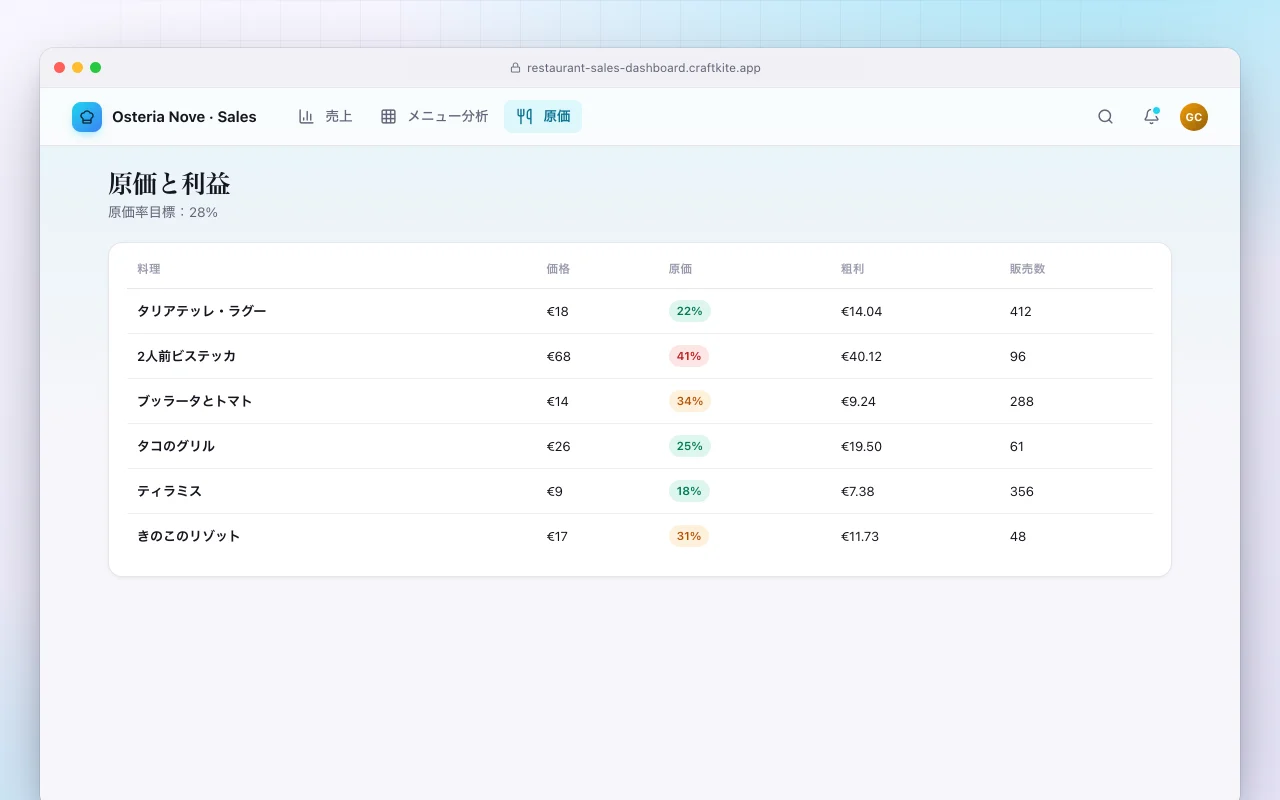Screen dimensions: 1280x800
Task: Select the ティラミス row name
Action: point(169,491)
